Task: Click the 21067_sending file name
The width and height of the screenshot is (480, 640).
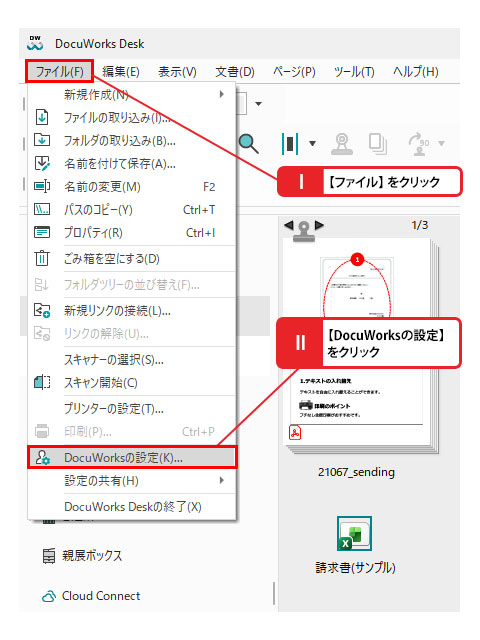Action: click(356, 472)
